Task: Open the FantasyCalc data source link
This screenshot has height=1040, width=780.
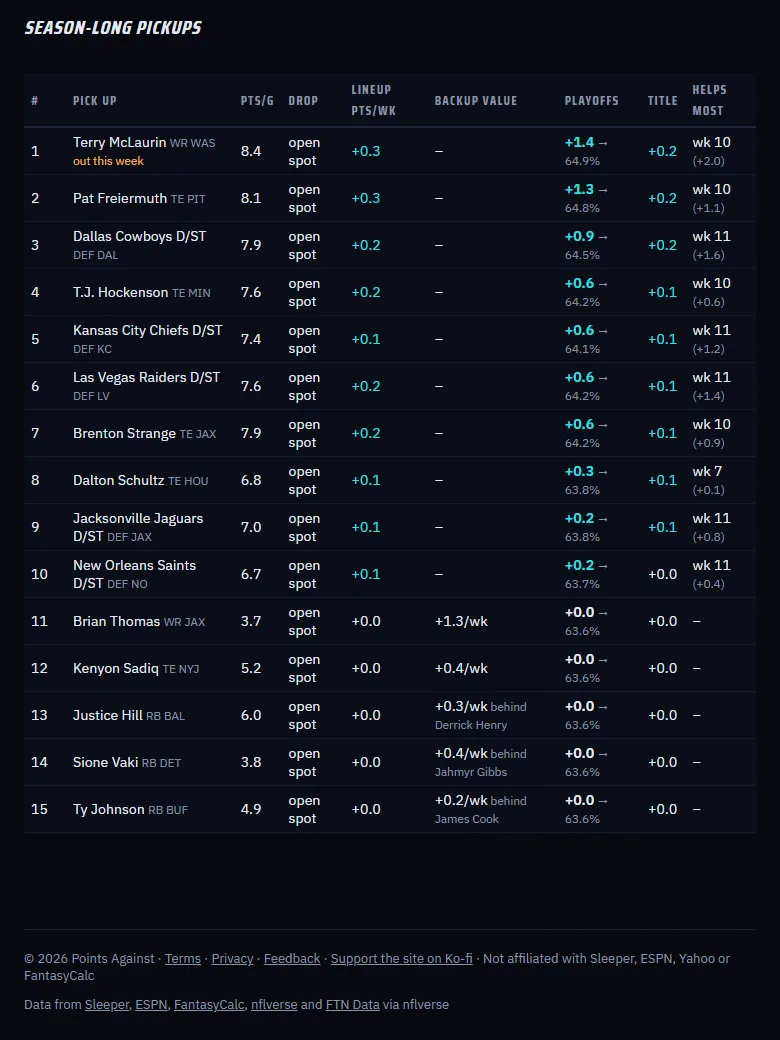Action: (209, 1004)
